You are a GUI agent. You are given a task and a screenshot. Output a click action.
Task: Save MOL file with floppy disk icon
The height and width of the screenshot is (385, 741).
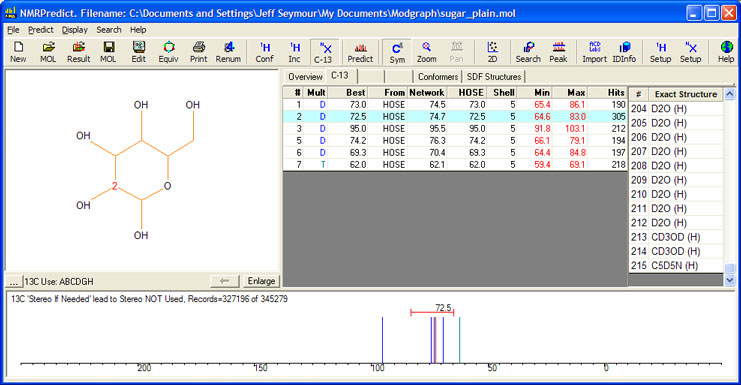[x=108, y=52]
